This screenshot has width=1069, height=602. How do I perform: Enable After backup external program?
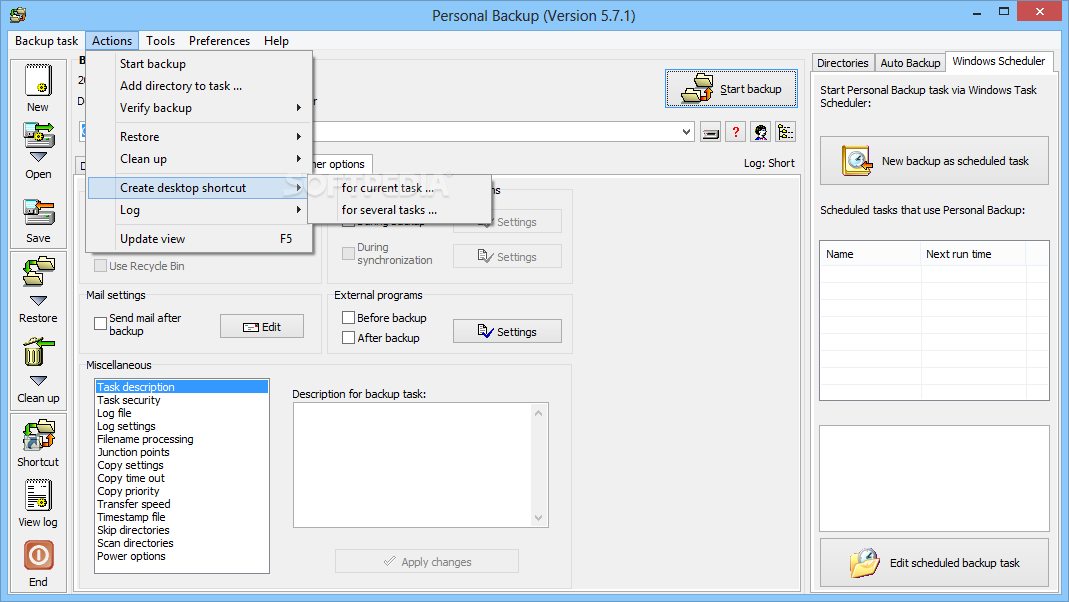(348, 337)
